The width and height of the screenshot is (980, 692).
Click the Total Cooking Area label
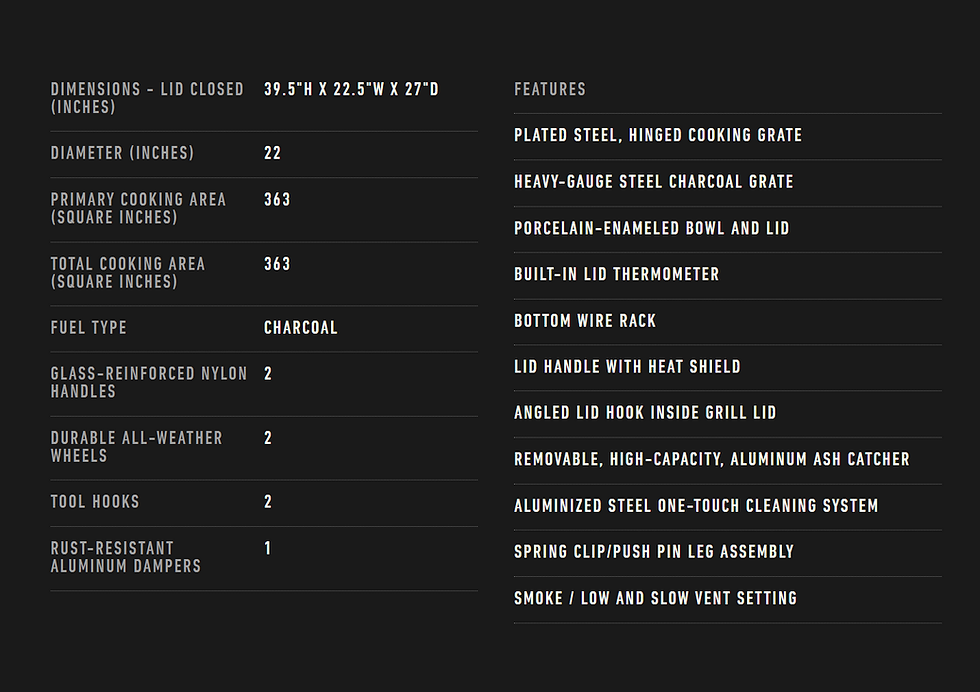tap(128, 272)
